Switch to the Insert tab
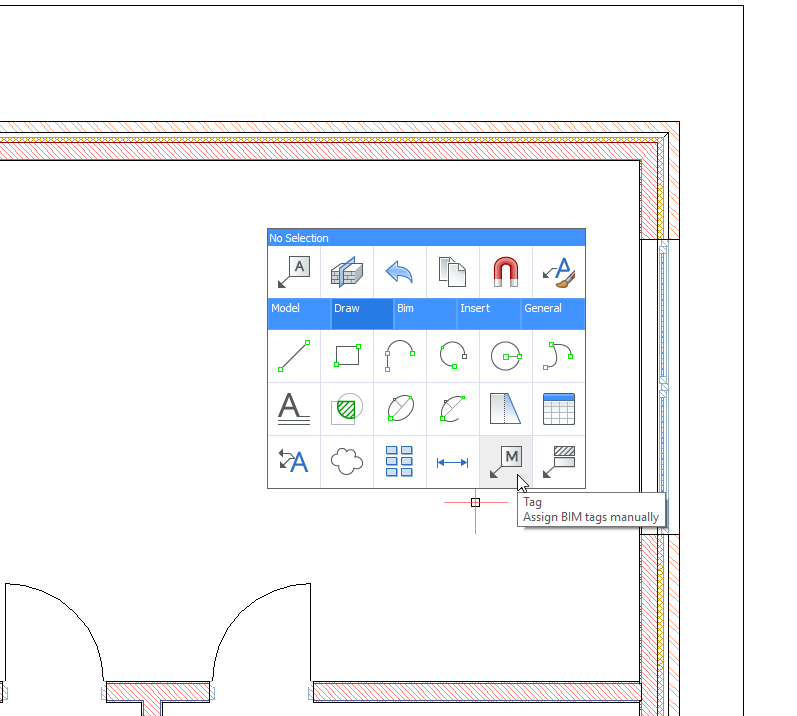The image size is (797, 716). coord(488,313)
